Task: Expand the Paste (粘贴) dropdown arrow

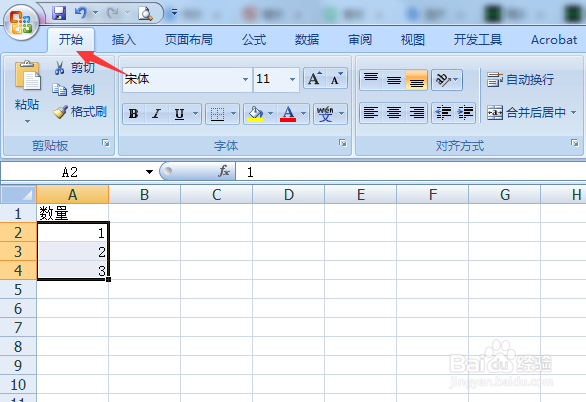Action: pos(27,121)
